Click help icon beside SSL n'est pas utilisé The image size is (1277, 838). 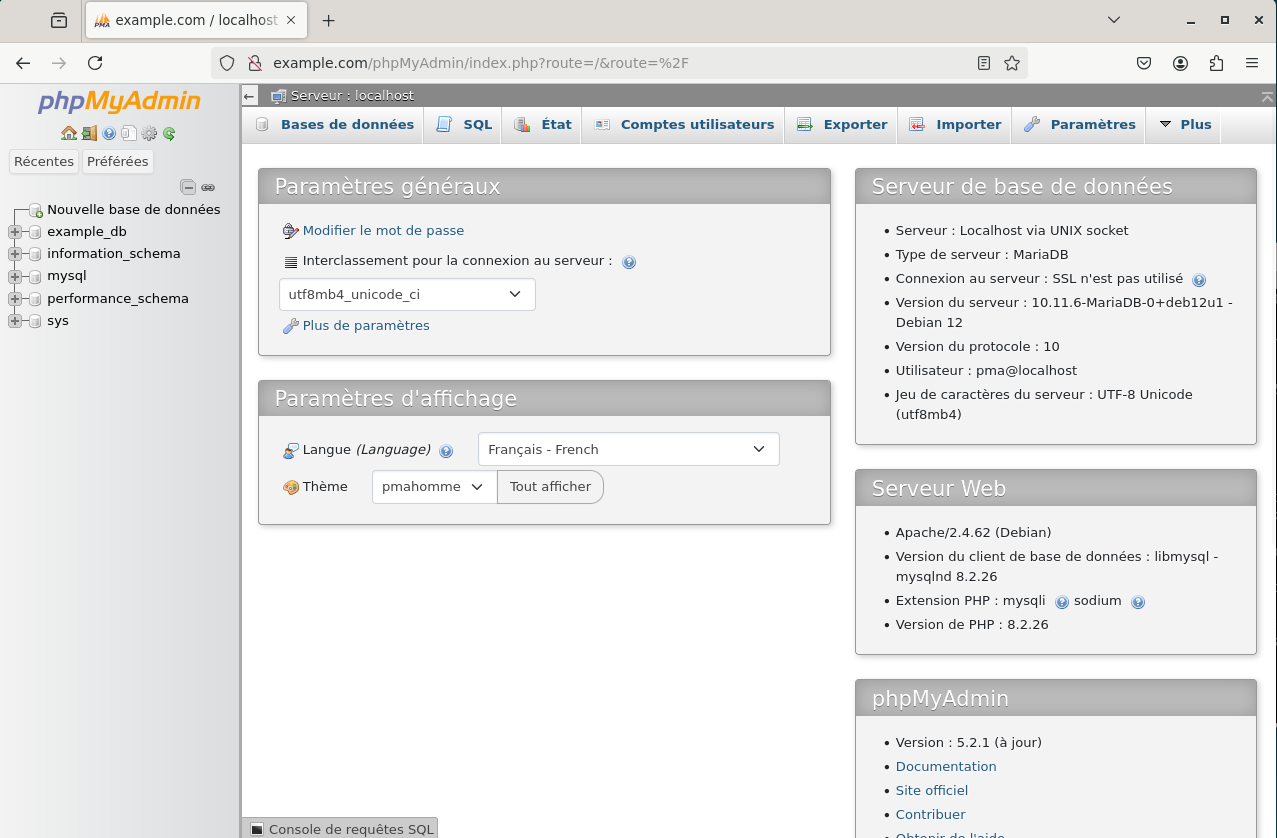pyautogui.click(x=1199, y=281)
